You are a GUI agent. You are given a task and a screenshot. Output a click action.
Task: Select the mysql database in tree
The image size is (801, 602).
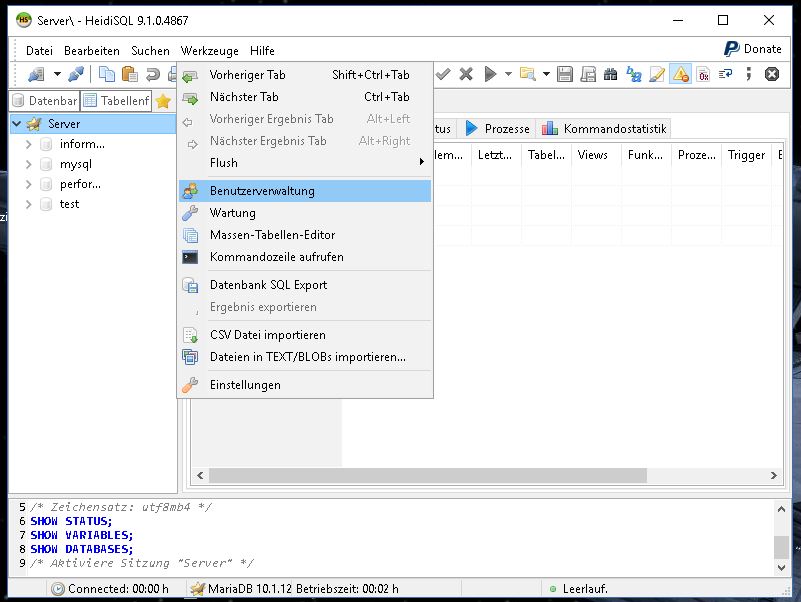(x=76, y=165)
